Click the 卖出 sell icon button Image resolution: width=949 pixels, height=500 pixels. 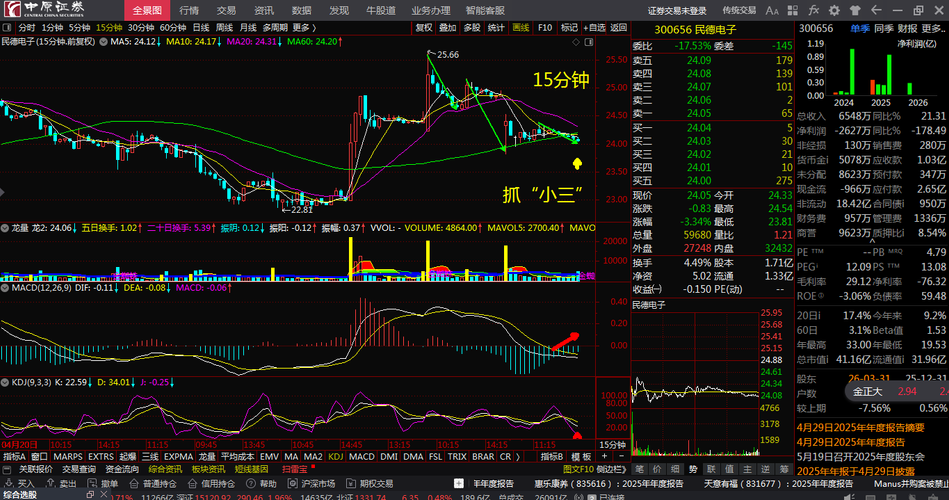click(62, 484)
